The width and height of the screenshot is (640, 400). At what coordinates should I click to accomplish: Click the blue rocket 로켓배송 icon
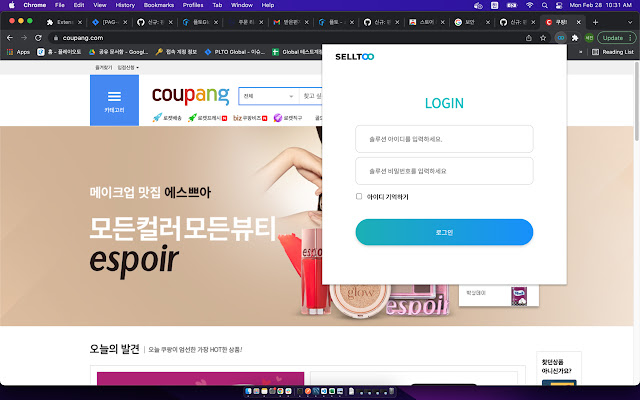tap(157, 118)
